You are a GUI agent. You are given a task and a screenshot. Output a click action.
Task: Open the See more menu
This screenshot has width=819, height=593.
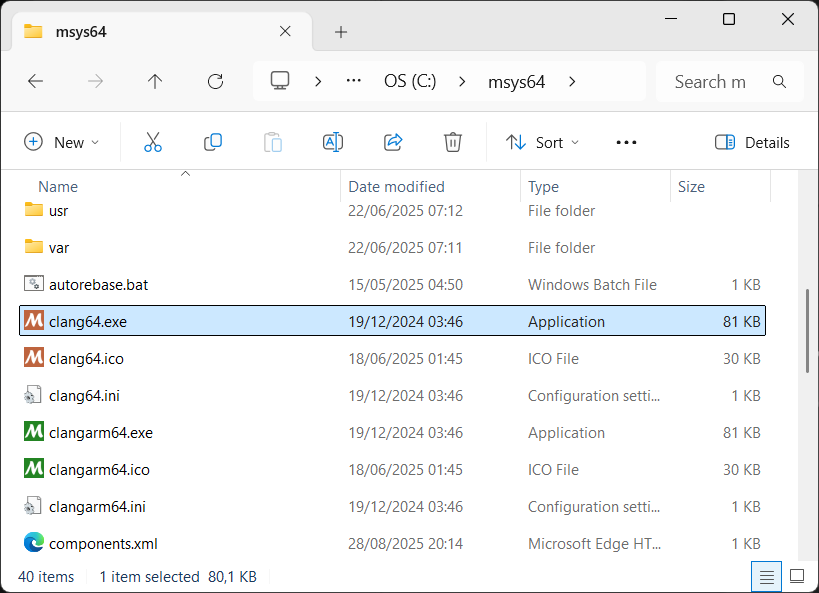626,142
